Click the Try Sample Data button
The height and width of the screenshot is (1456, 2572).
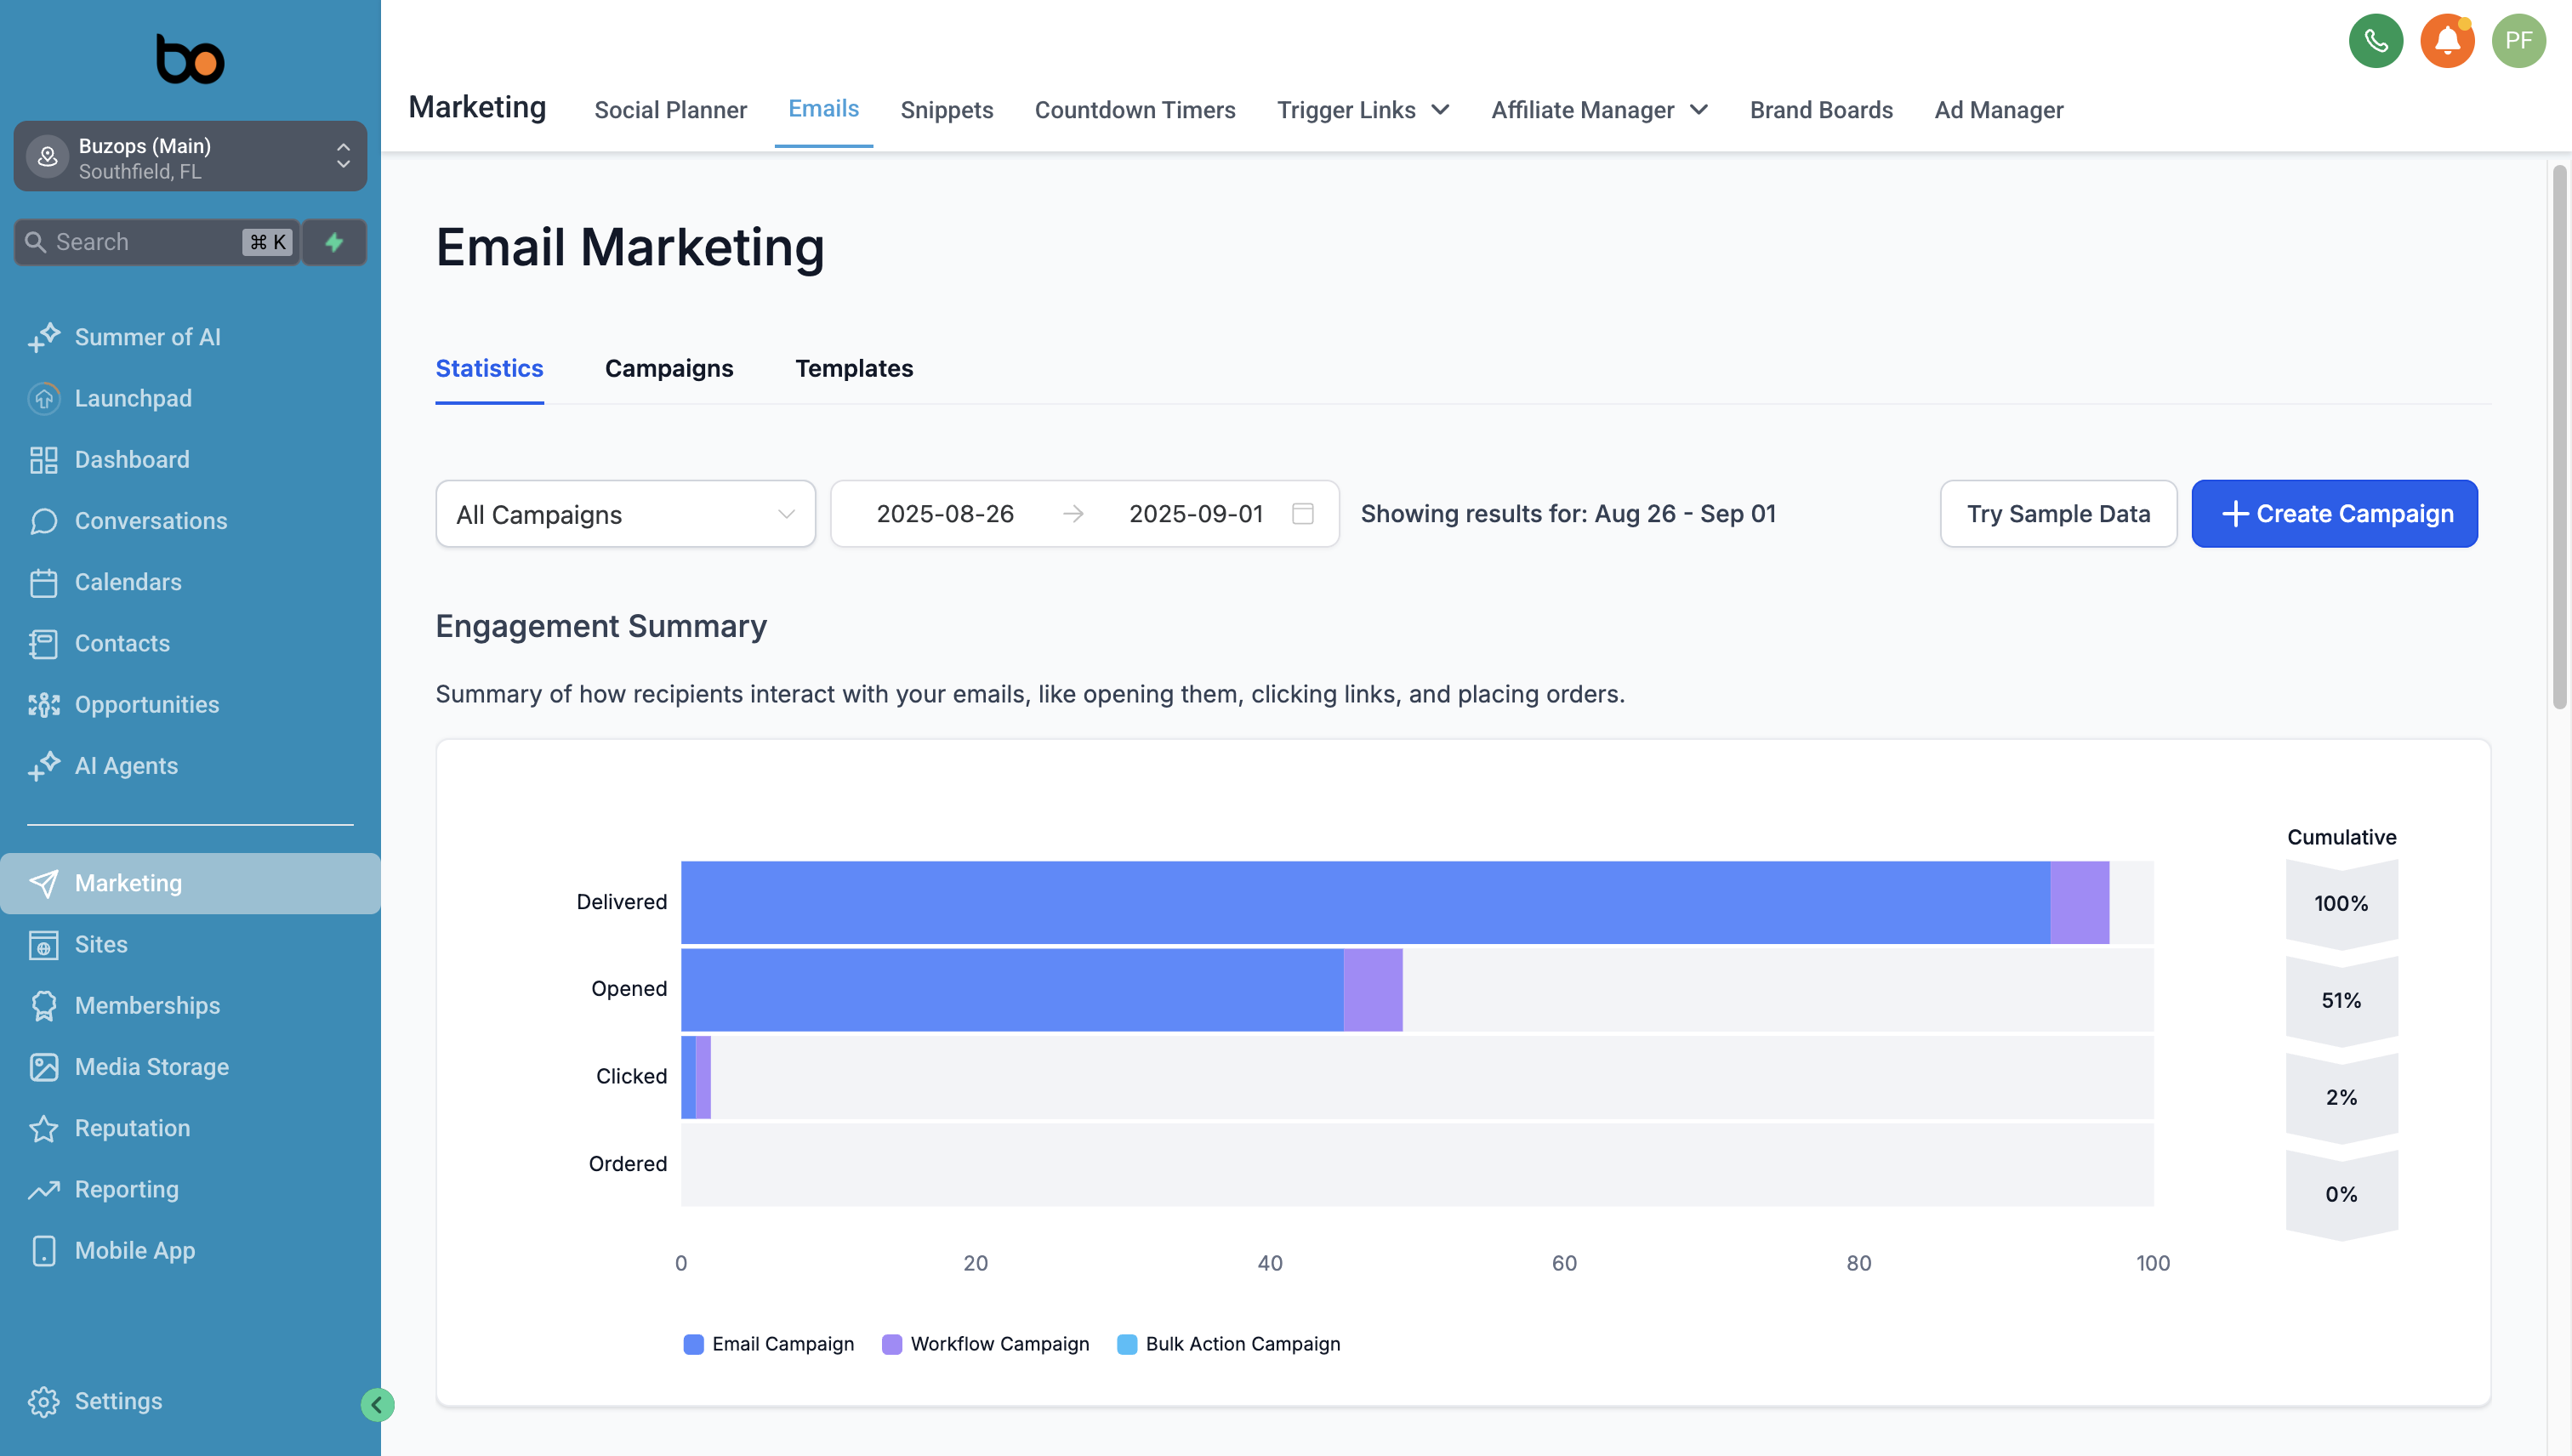click(2057, 514)
